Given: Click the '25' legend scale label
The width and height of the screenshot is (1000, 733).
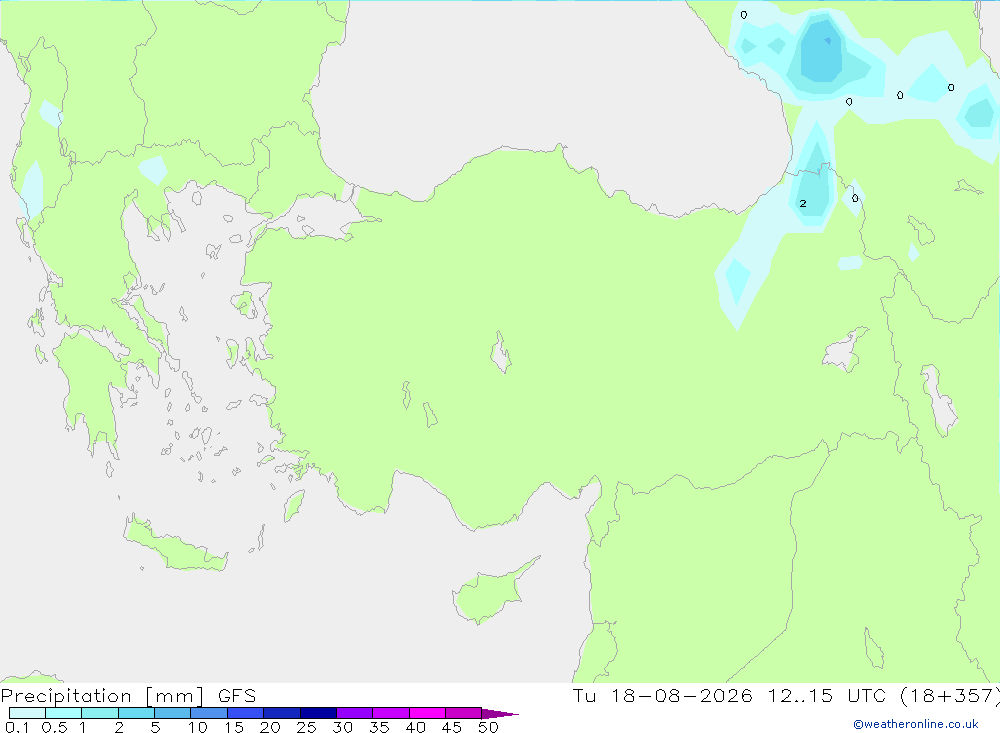Looking at the screenshot, I should pyautogui.click(x=306, y=727).
